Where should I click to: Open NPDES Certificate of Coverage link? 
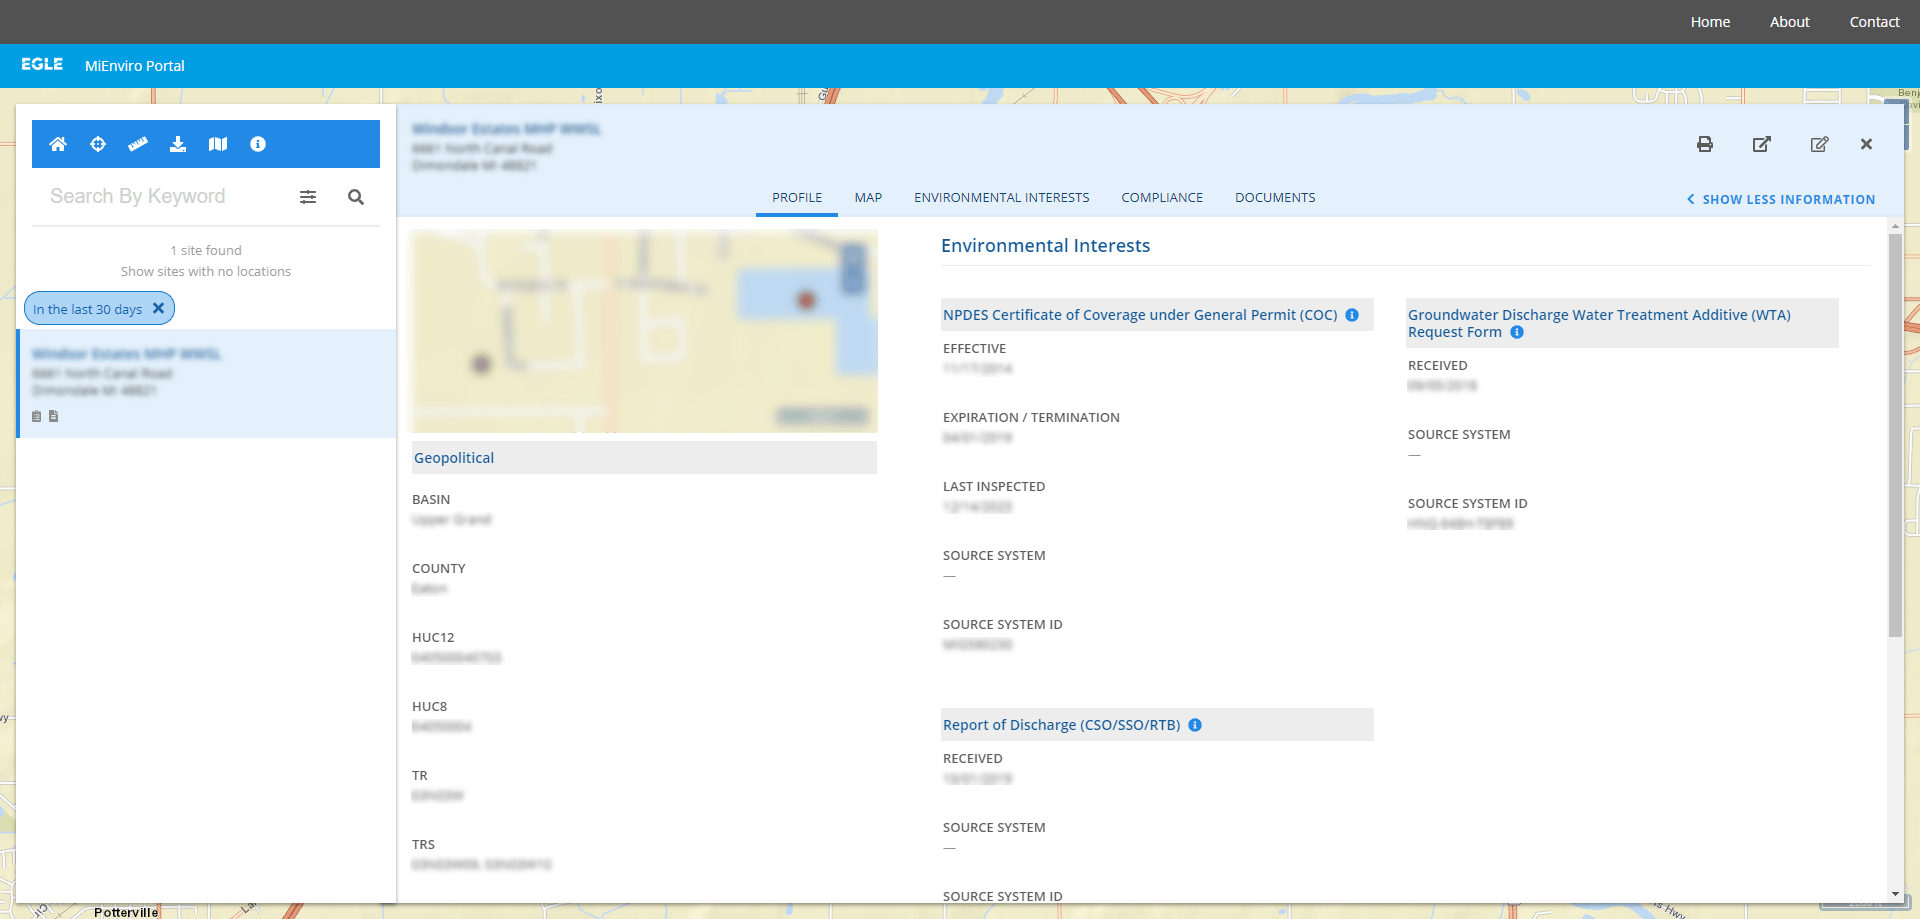coord(1140,315)
